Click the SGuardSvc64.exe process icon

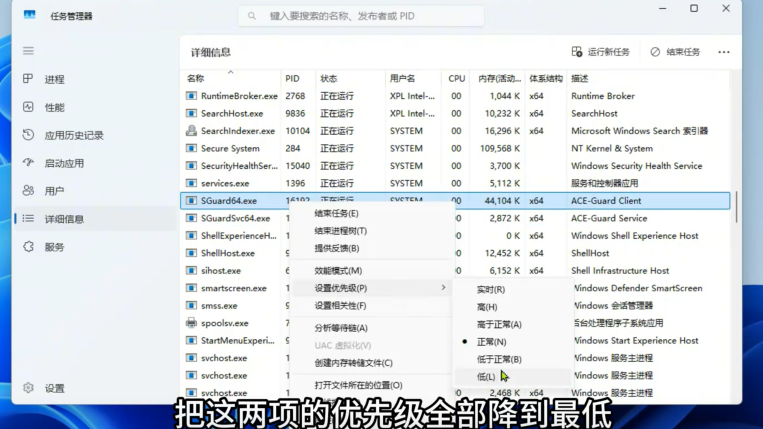(x=191, y=218)
